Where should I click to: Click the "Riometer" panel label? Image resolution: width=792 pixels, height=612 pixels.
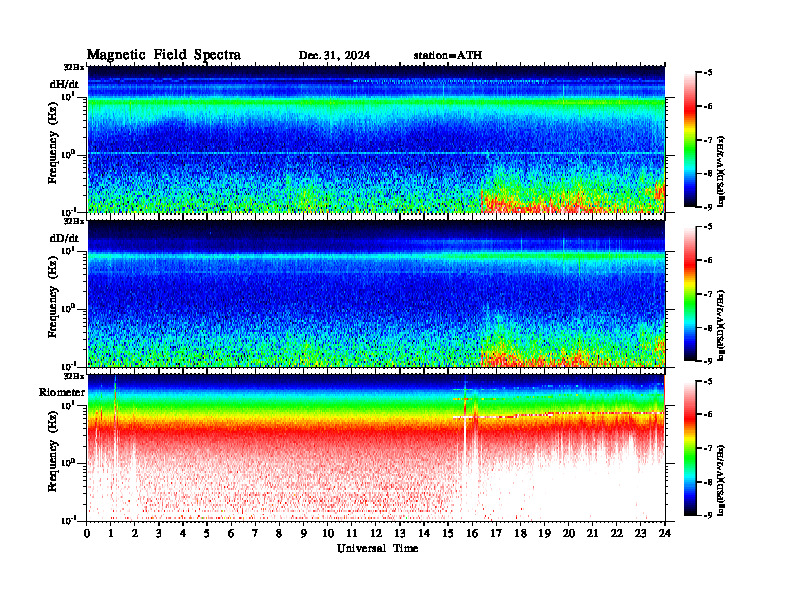tap(62, 392)
